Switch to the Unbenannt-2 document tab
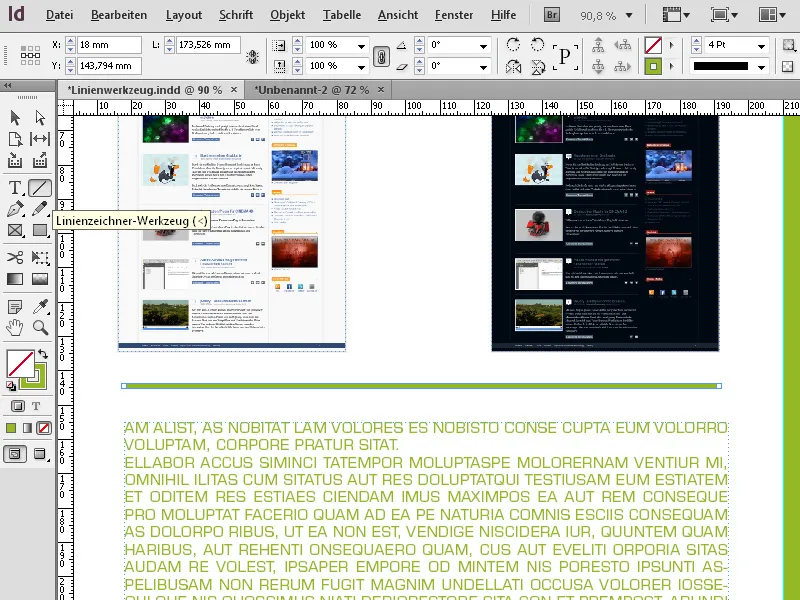Image resolution: width=800 pixels, height=600 pixels. coord(312,90)
